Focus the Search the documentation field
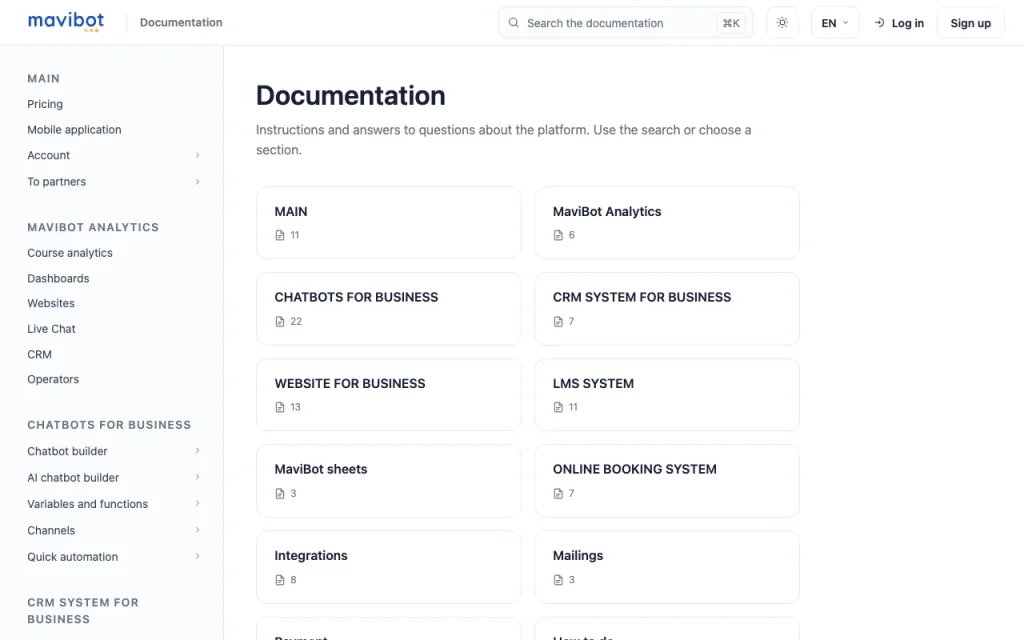1024x640 pixels. pyautogui.click(x=626, y=23)
